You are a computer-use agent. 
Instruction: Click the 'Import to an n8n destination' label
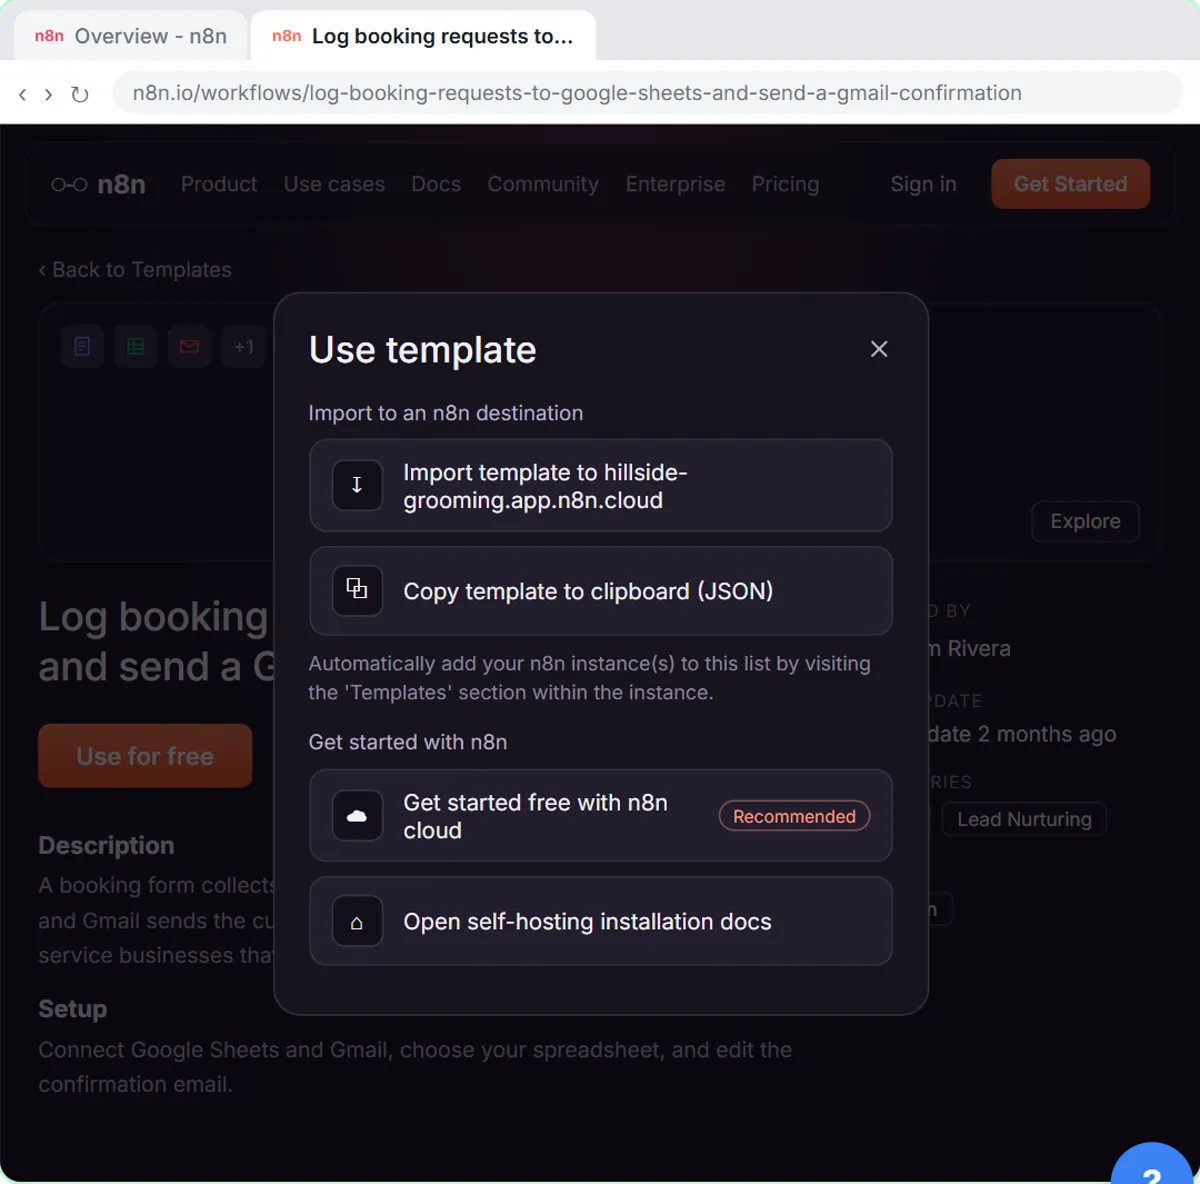click(x=445, y=413)
